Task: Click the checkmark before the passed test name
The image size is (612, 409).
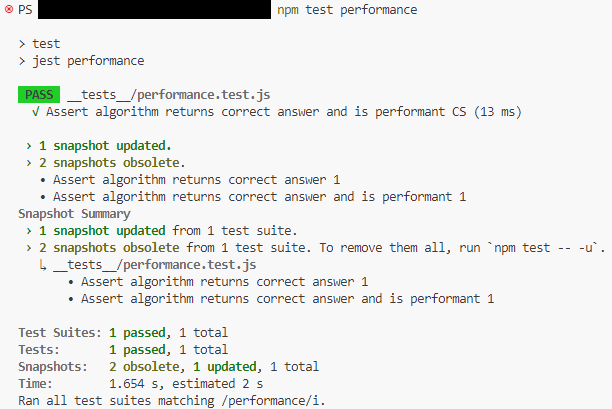Action: pyautogui.click(x=36, y=112)
